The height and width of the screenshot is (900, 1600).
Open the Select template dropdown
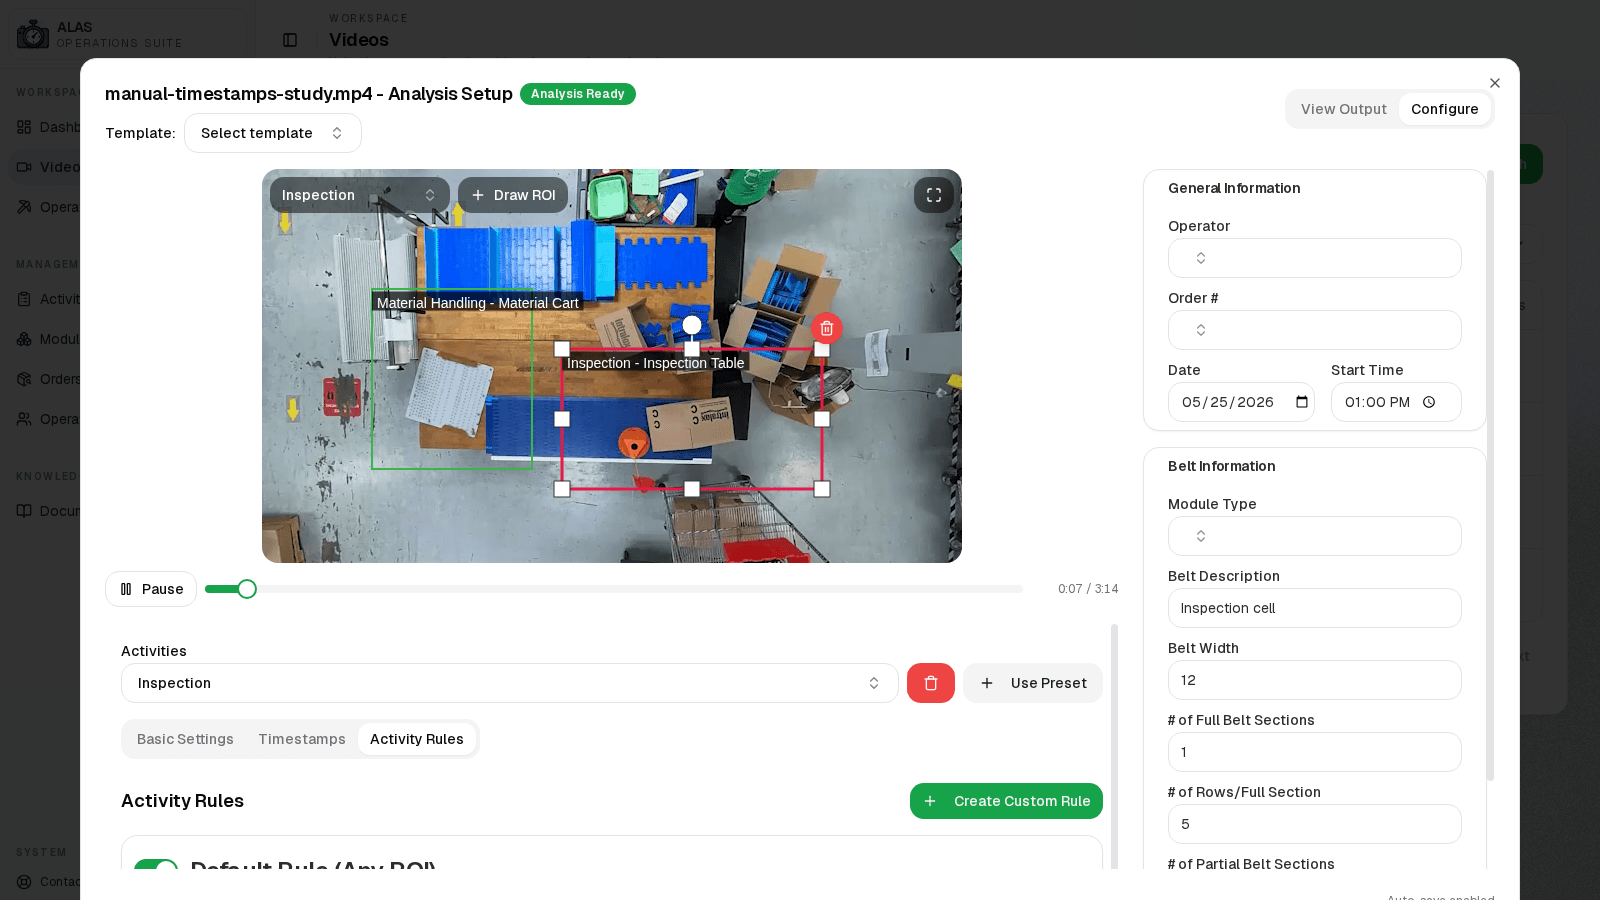tap(273, 133)
